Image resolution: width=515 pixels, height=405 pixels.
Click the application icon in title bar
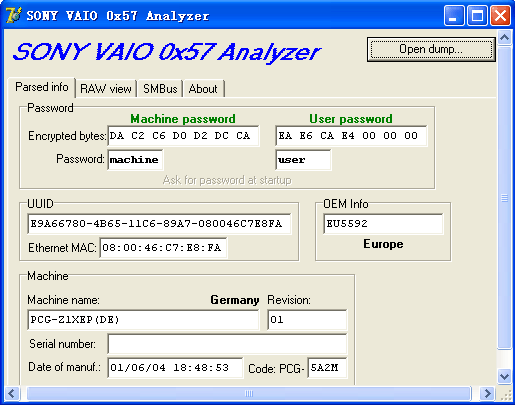(13, 15)
